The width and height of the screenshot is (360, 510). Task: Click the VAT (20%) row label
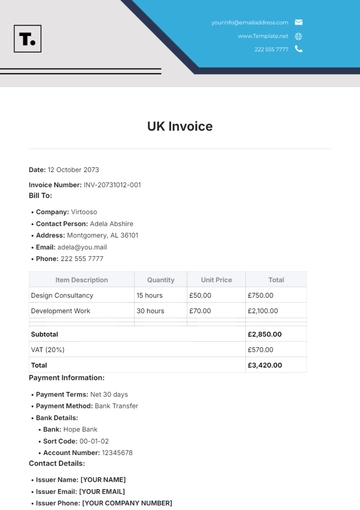(48, 350)
